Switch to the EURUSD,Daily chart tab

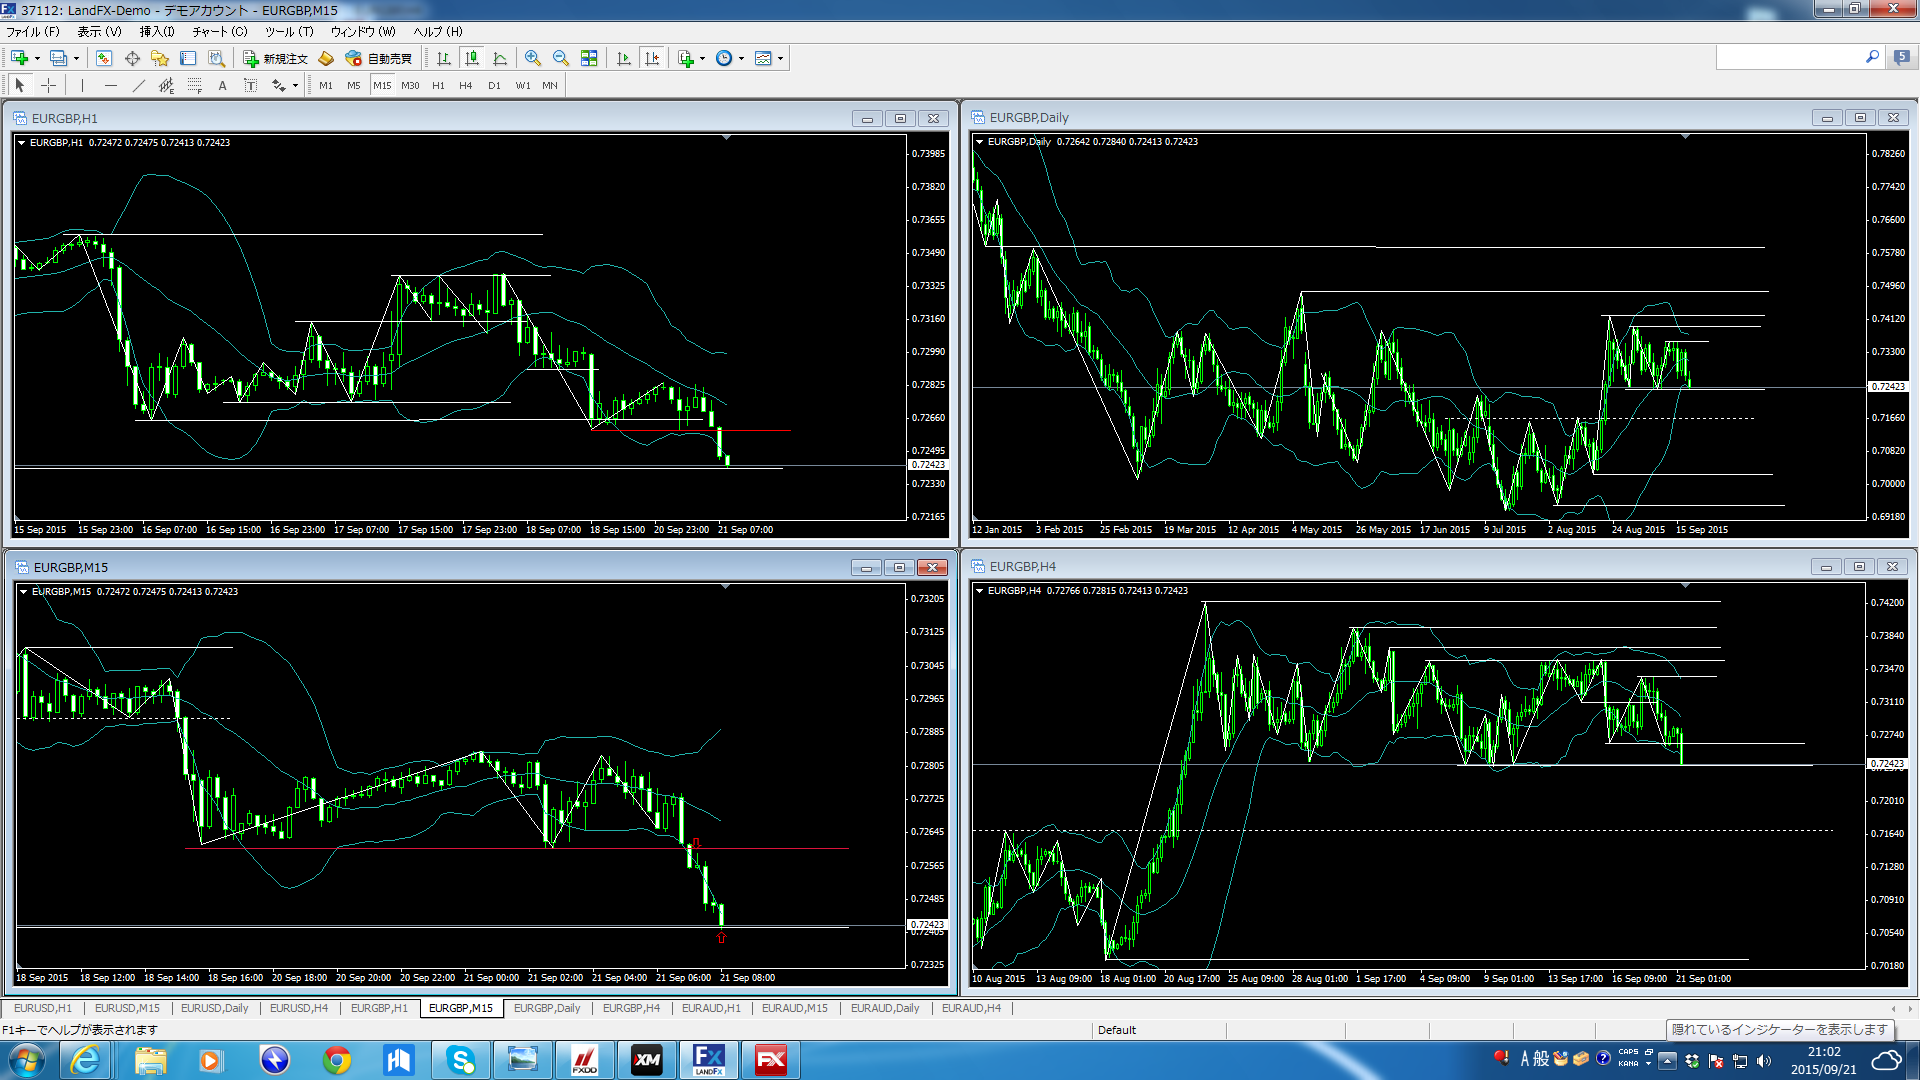point(214,1008)
